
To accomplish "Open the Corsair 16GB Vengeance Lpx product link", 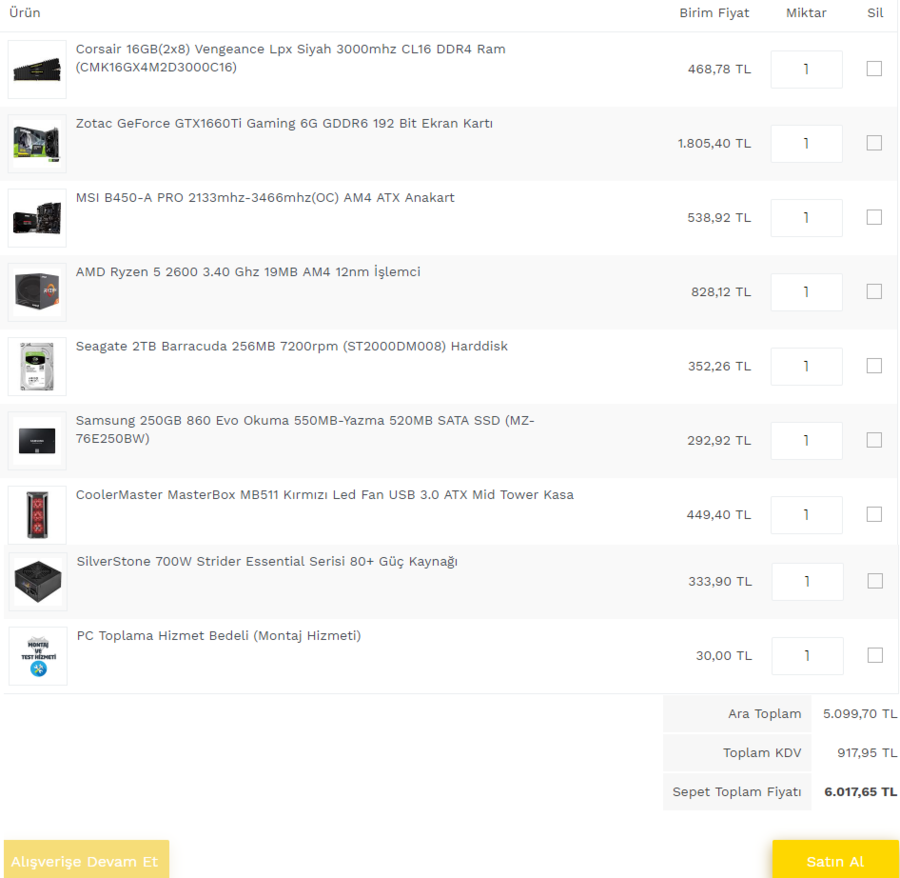I will point(290,58).
